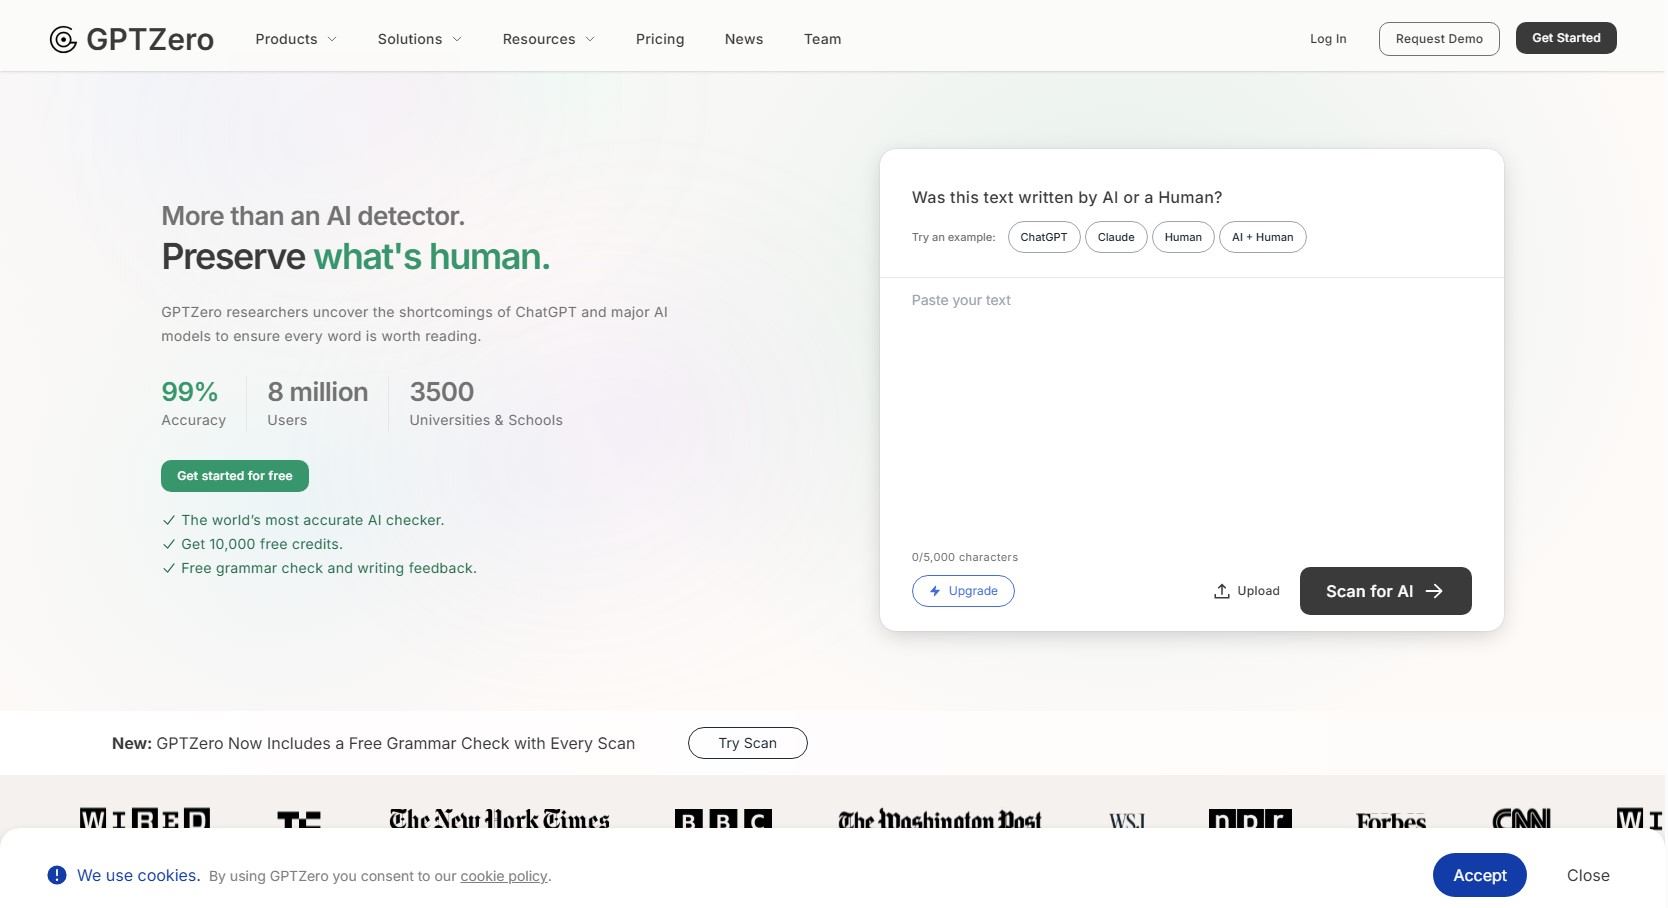
Task: Expand the Products dropdown menu
Action: point(296,39)
